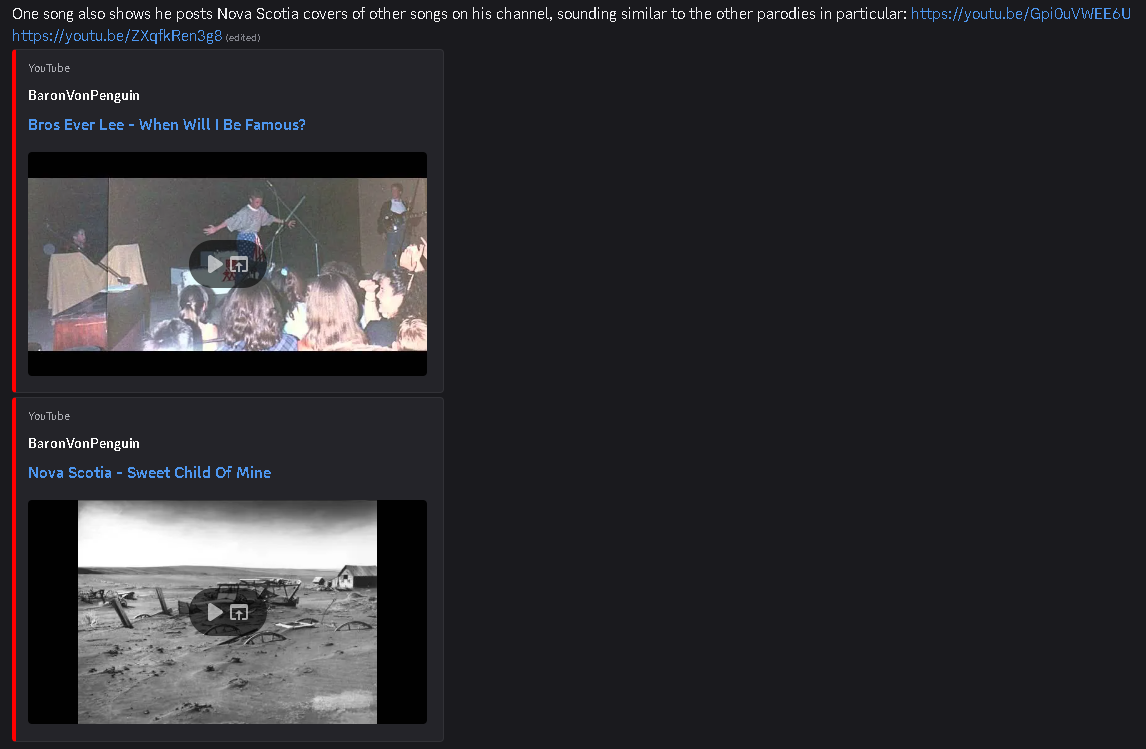
Task: Click BaronVonPenguin author in first embed
Action: click(83, 96)
